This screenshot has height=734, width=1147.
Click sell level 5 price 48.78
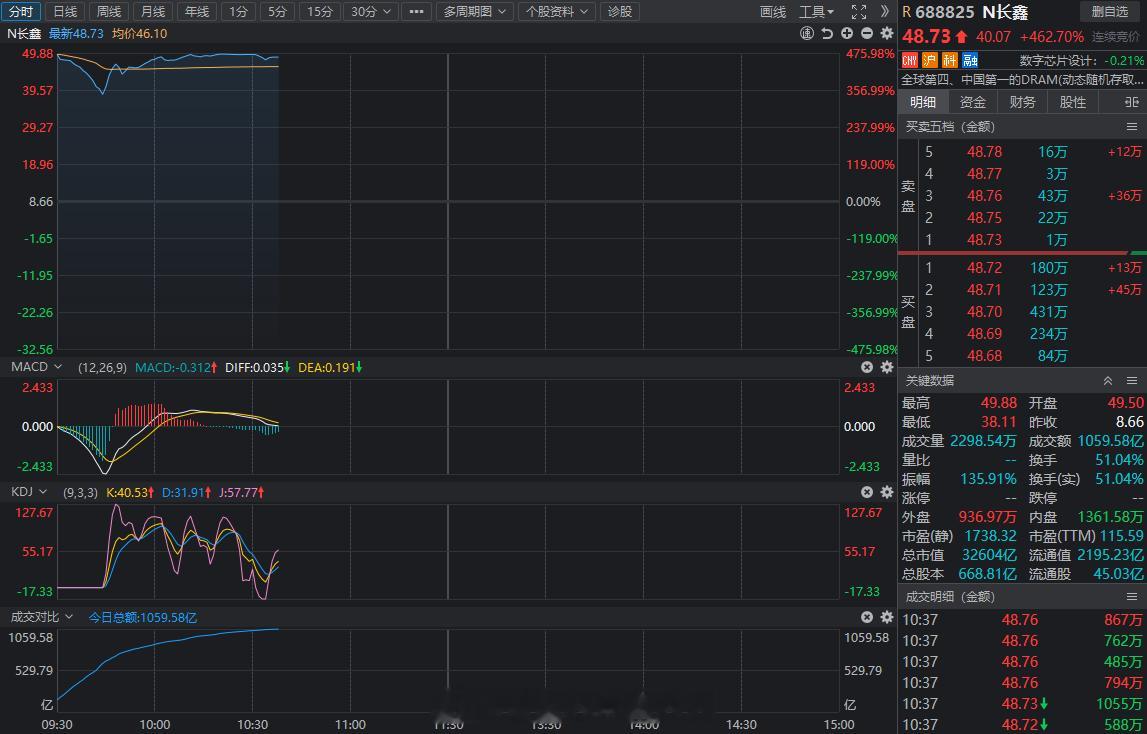985,151
